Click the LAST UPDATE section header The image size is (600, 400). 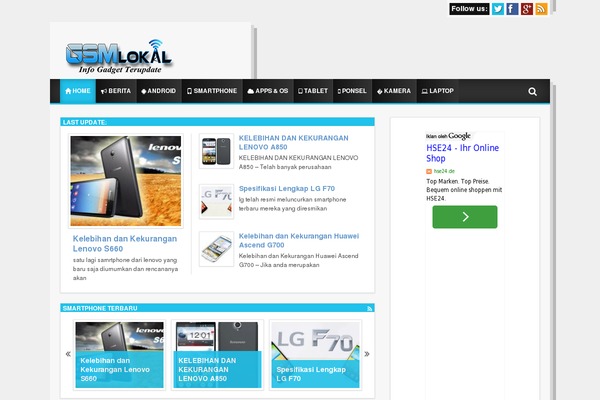click(217, 122)
